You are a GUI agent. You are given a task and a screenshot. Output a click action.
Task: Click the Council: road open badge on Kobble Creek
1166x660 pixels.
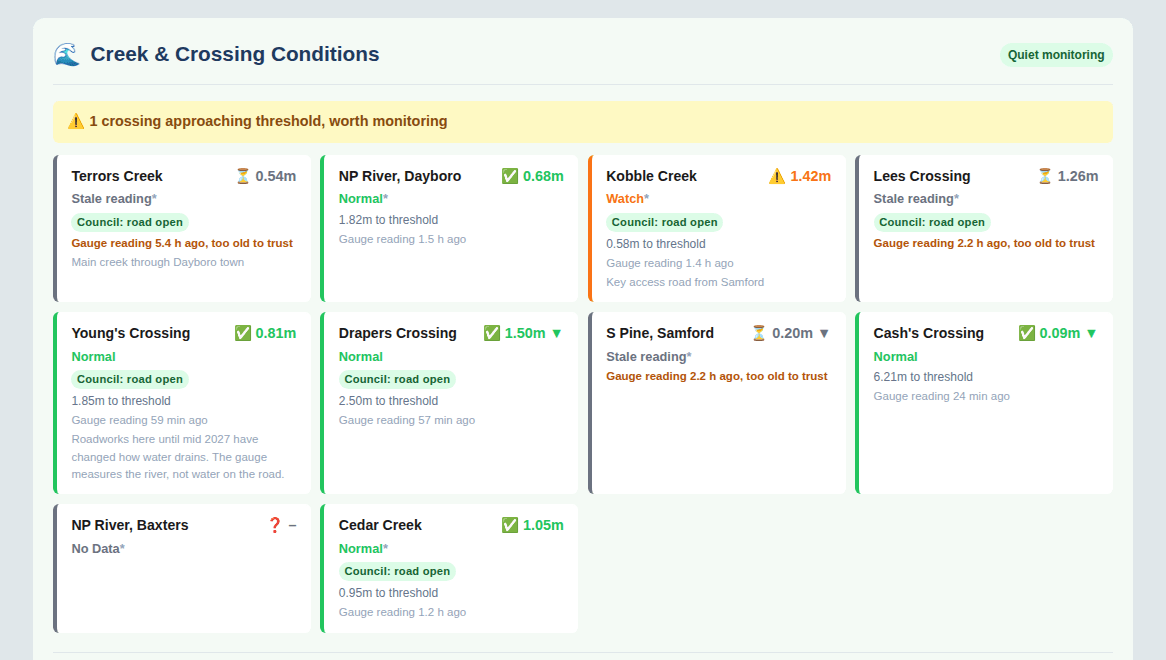coord(665,222)
